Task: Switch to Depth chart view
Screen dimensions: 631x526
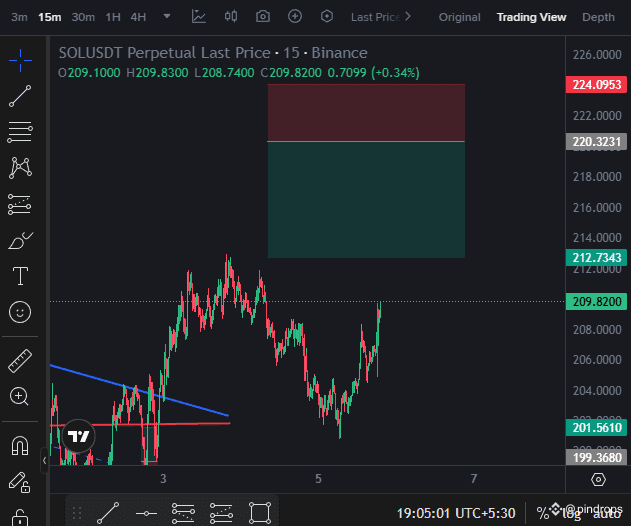Action: (598, 17)
